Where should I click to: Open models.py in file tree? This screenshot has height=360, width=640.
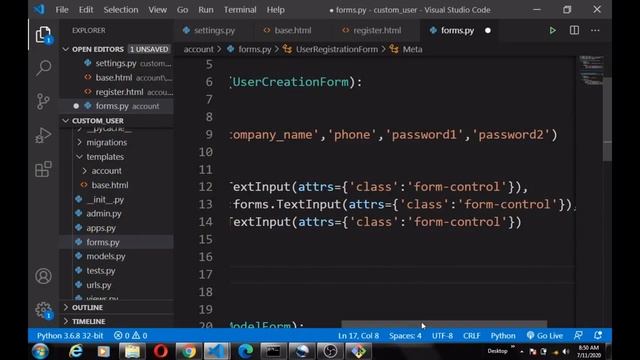pyautogui.click(x=106, y=256)
